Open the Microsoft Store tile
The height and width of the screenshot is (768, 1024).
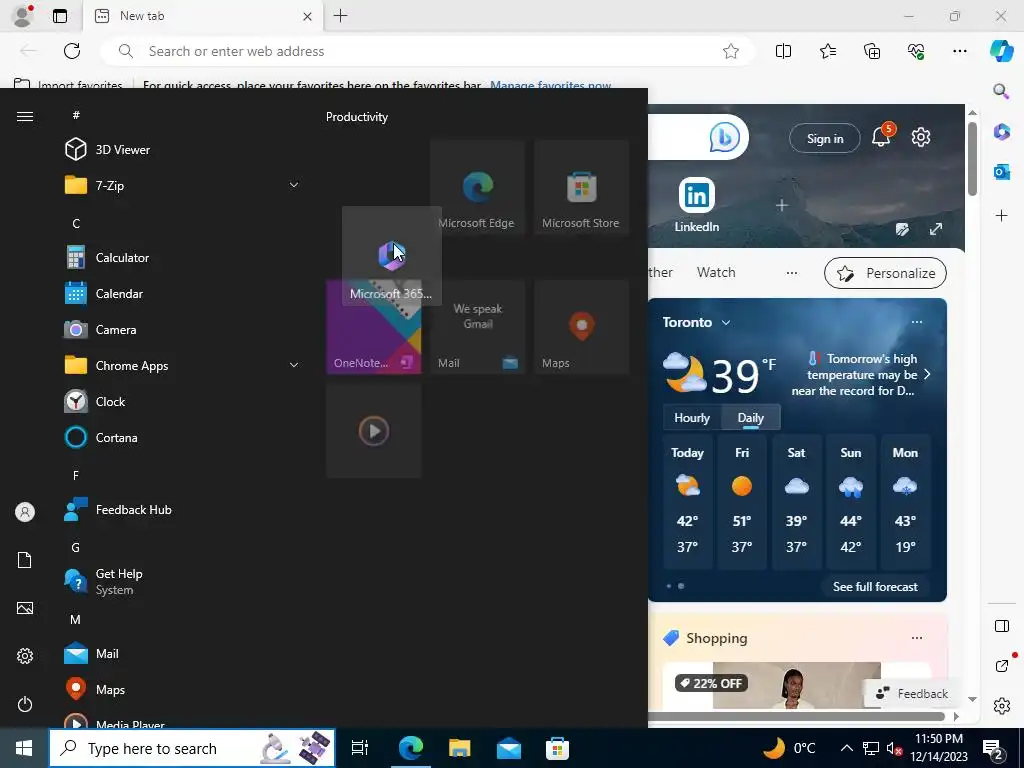[x=581, y=187]
